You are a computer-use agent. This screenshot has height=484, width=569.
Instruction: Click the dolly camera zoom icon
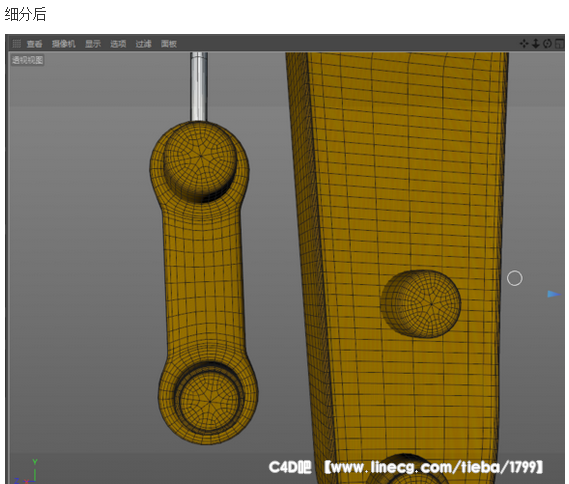tap(536, 44)
